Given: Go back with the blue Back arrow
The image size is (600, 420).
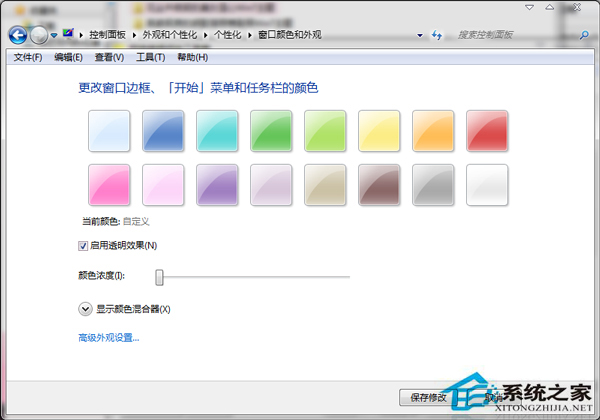Looking at the screenshot, I should [18, 36].
